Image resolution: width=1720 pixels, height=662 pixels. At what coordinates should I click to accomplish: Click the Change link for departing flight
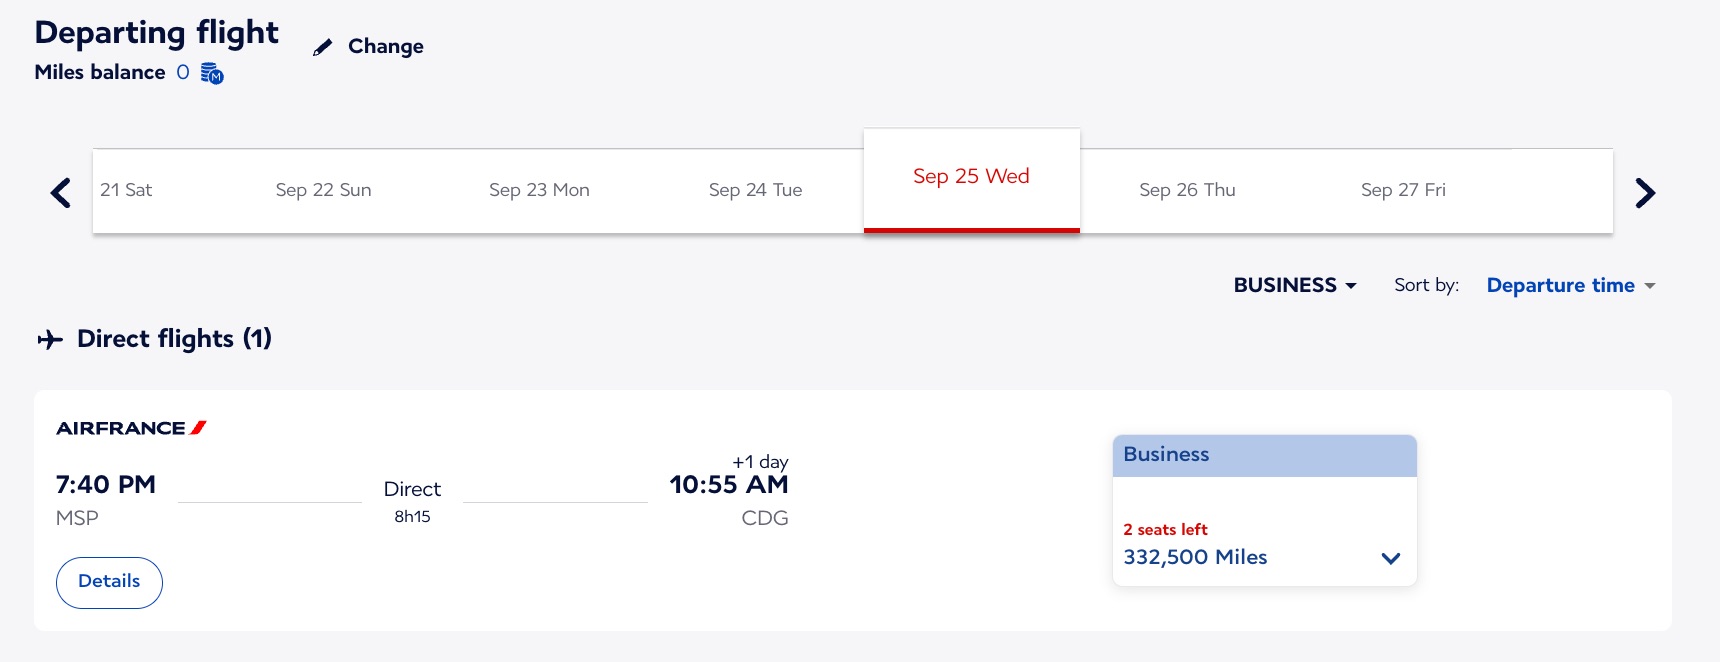pos(384,46)
